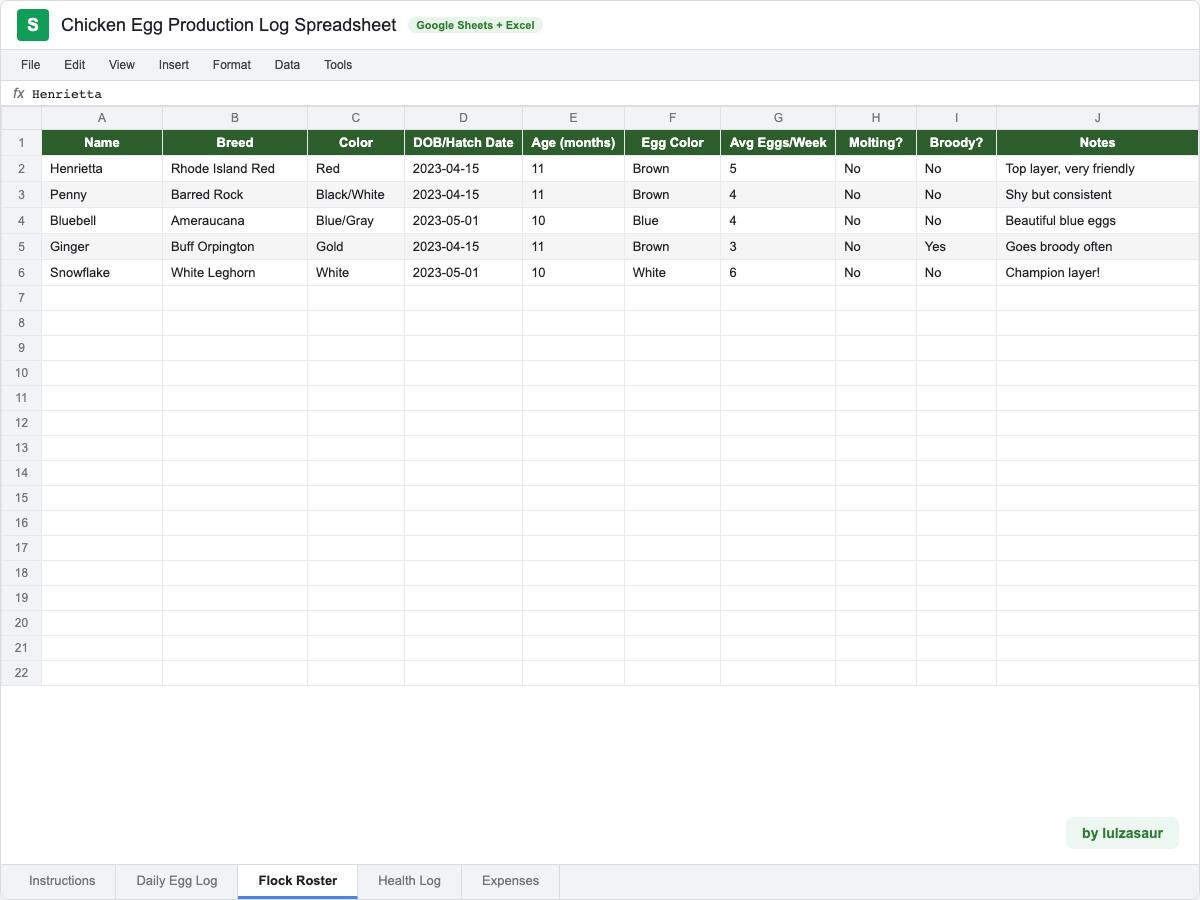Click the fx formula icon
This screenshot has width=1200, height=900.
click(x=18, y=94)
